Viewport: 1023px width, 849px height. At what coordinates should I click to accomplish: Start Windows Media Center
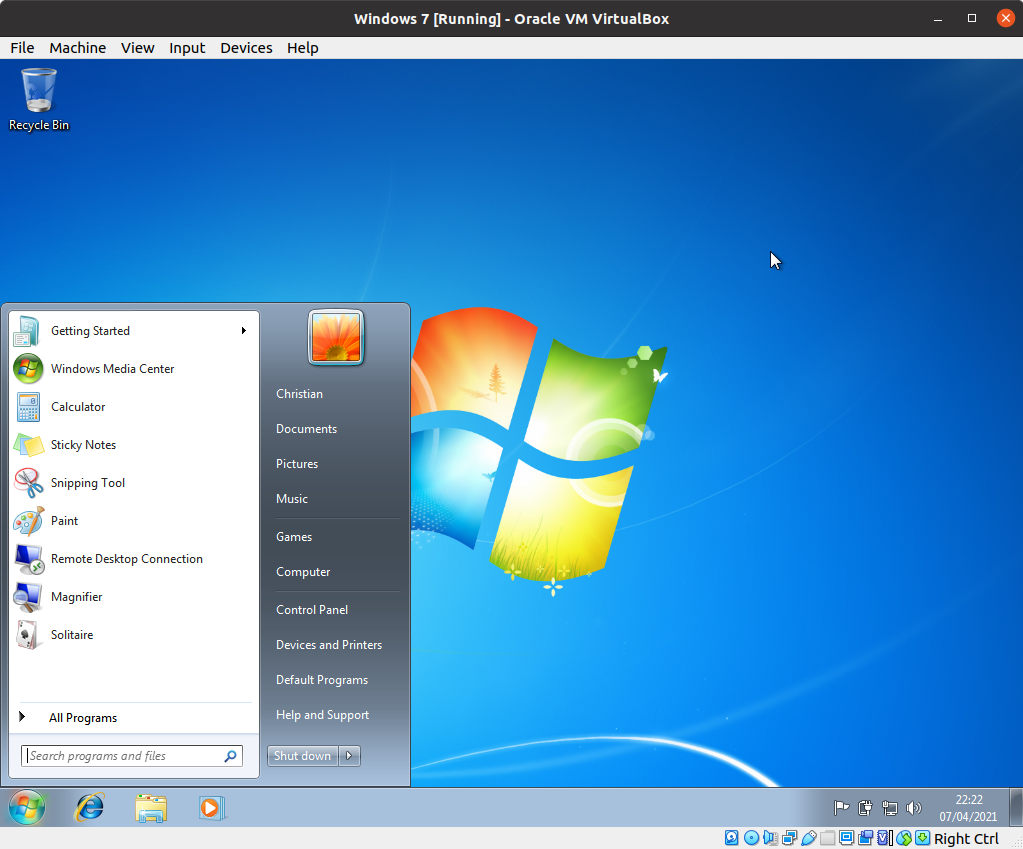pos(110,369)
